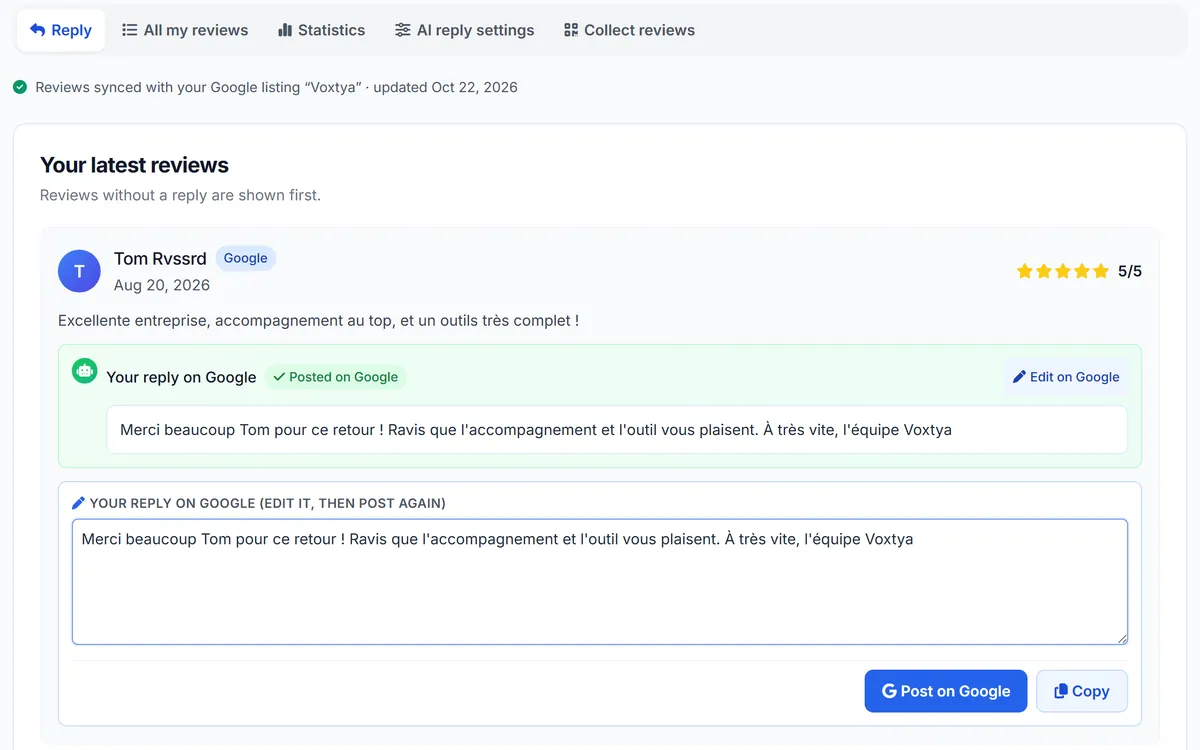Click the five-star rating icons
Viewport: 1200px width, 750px height.
click(1063, 271)
